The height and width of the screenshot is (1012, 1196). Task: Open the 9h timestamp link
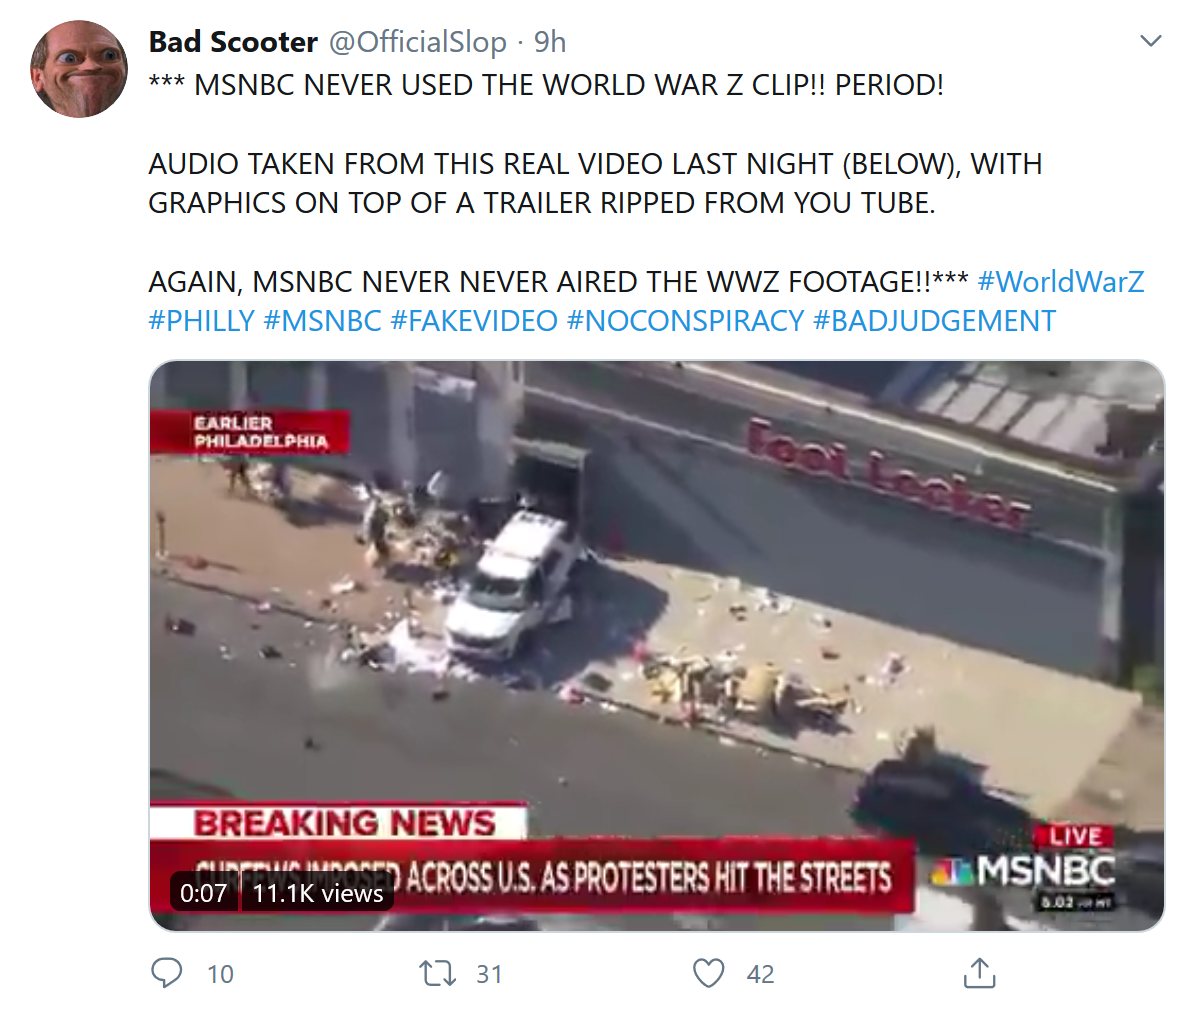[550, 42]
